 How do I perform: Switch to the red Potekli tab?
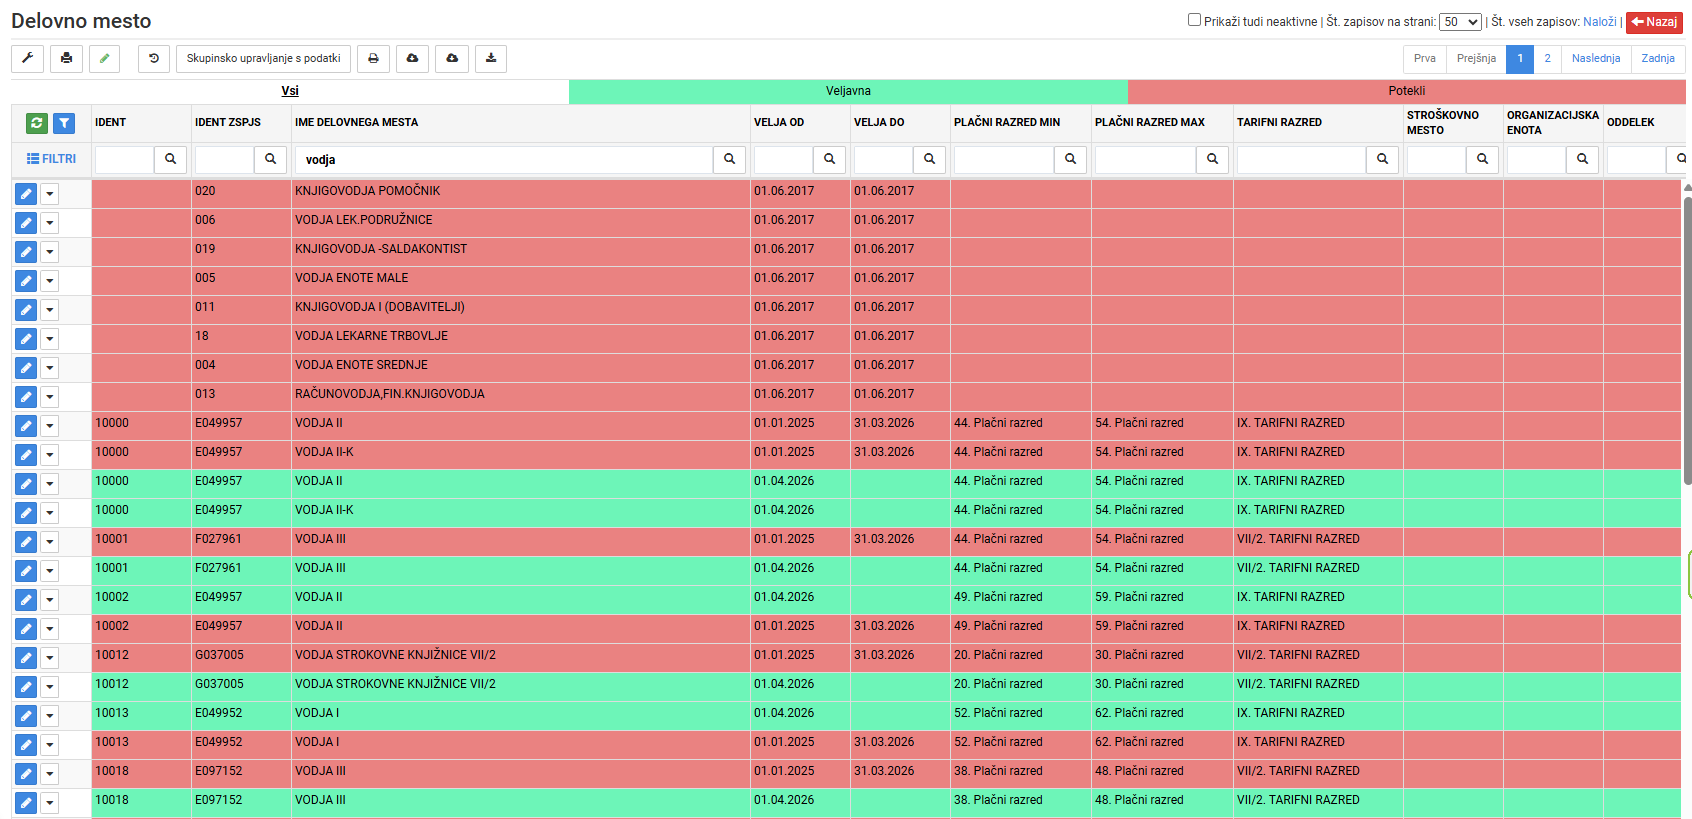click(1407, 91)
